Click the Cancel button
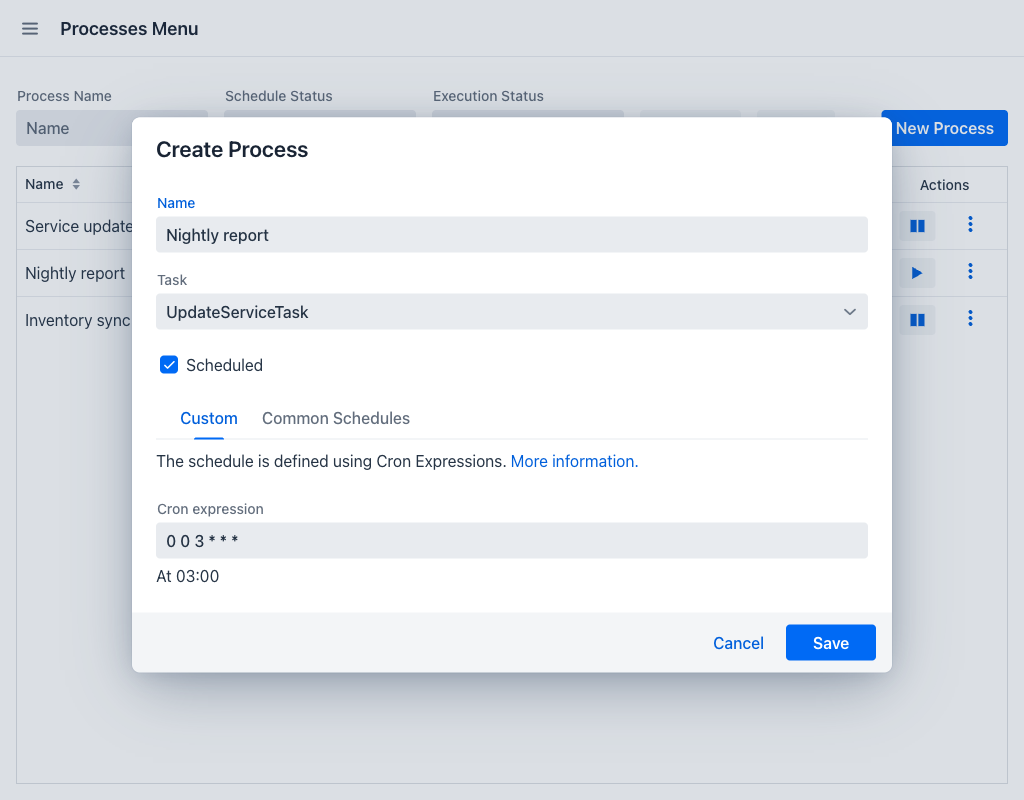Viewport: 1024px width, 800px height. [x=738, y=643]
